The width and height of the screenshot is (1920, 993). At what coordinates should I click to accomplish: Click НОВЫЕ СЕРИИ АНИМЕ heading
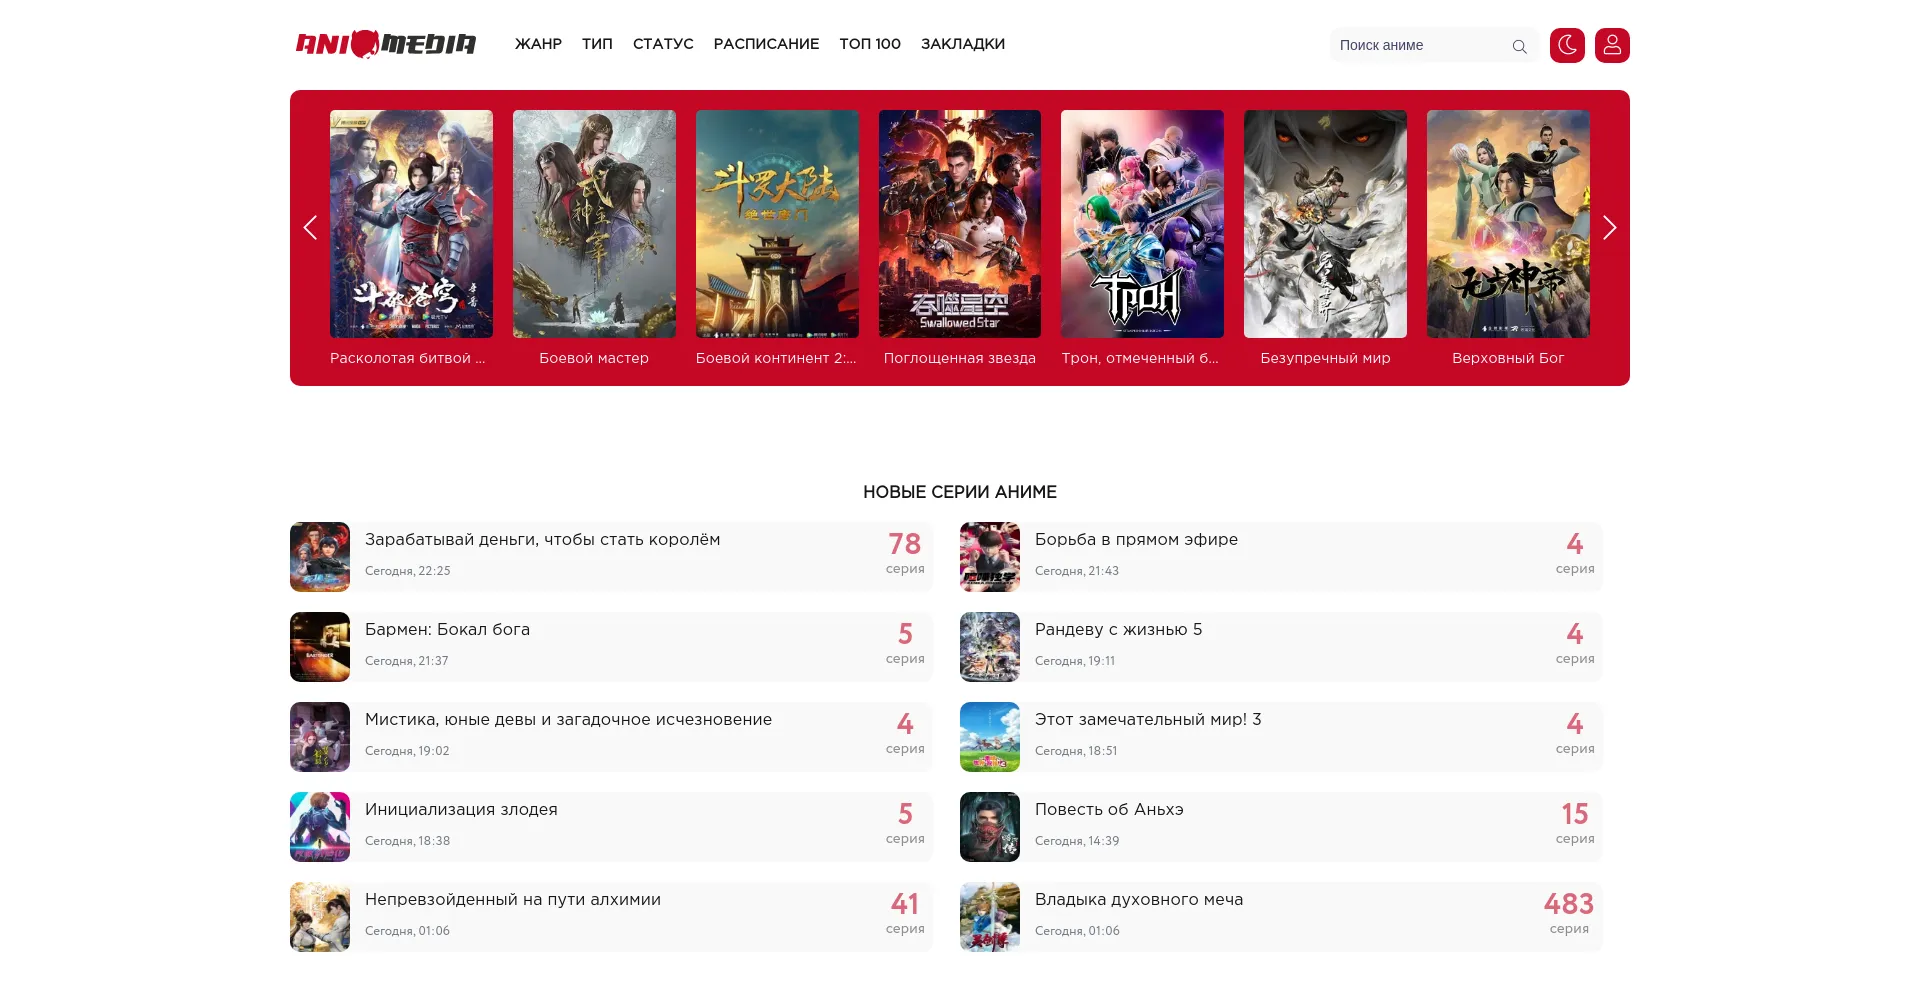960,492
